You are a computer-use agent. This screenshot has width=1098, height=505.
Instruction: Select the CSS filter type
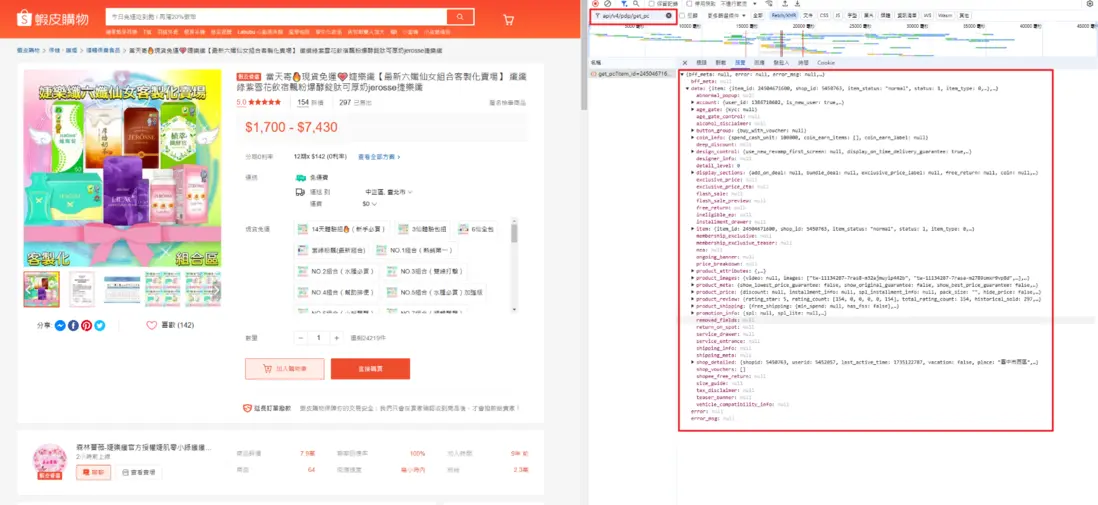click(x=824, y=15)
